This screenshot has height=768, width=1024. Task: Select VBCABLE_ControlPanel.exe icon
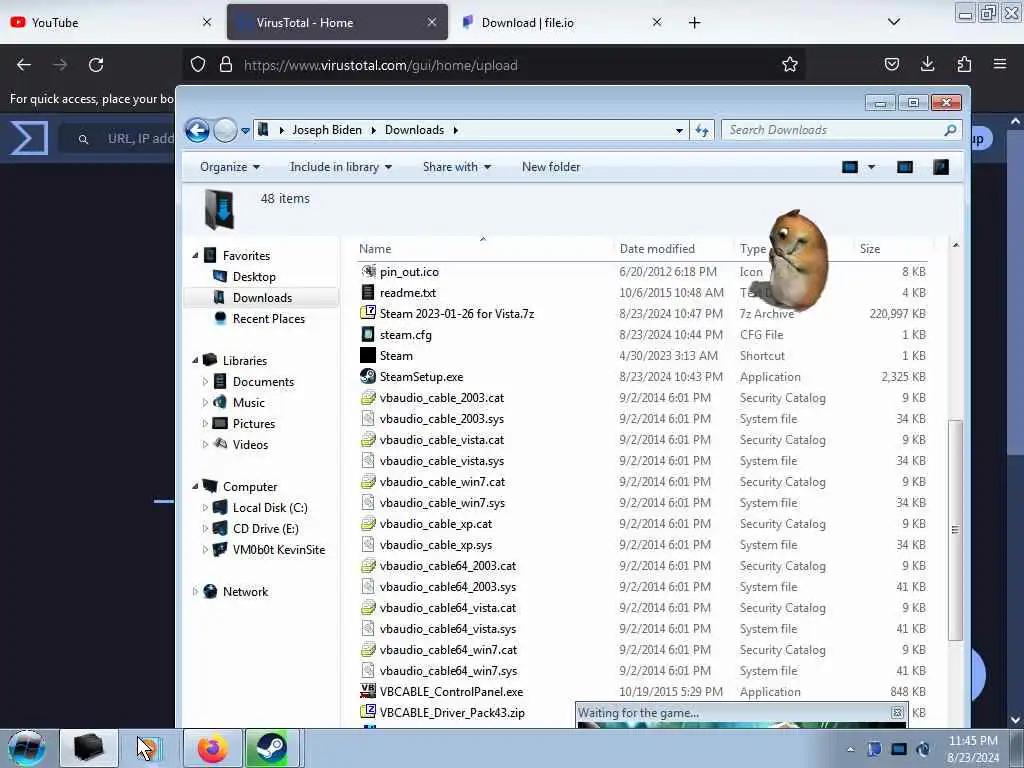point(368,691)
